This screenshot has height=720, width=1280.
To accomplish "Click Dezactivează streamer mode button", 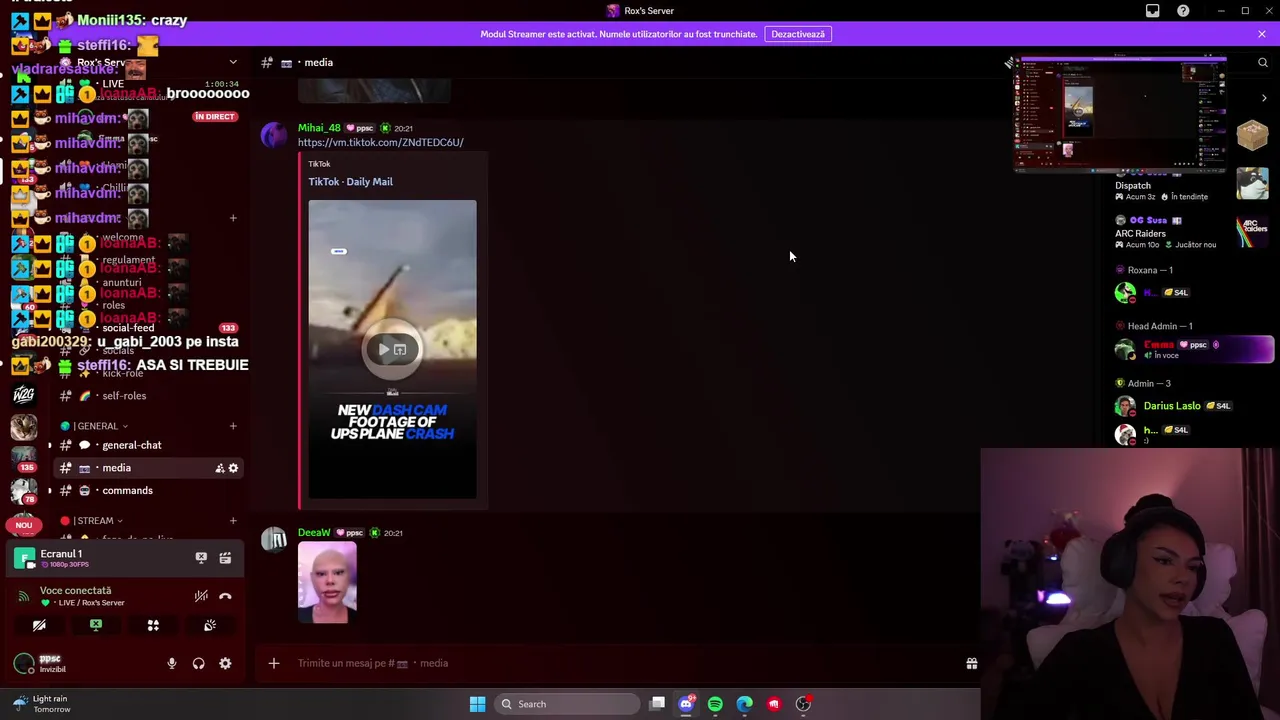I will [x=798, y=34].
